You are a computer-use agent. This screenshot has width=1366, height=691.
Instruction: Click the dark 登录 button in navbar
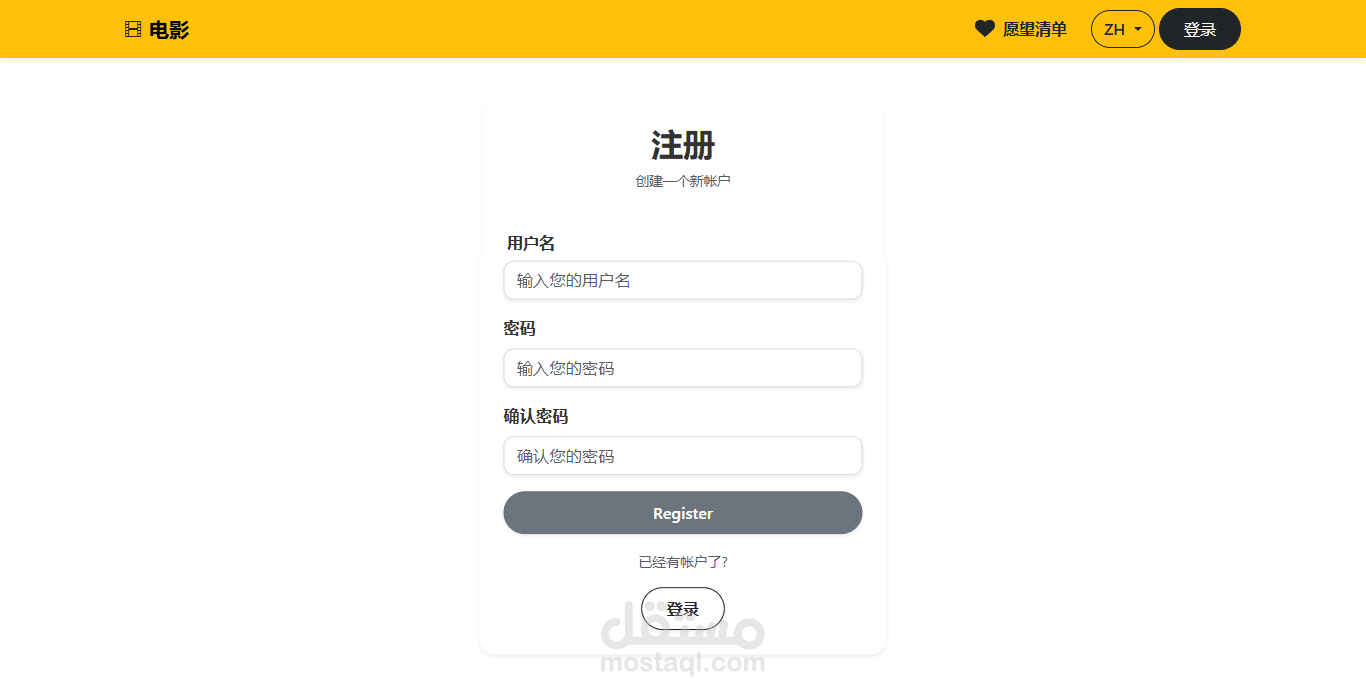[x=1200, y=29]
